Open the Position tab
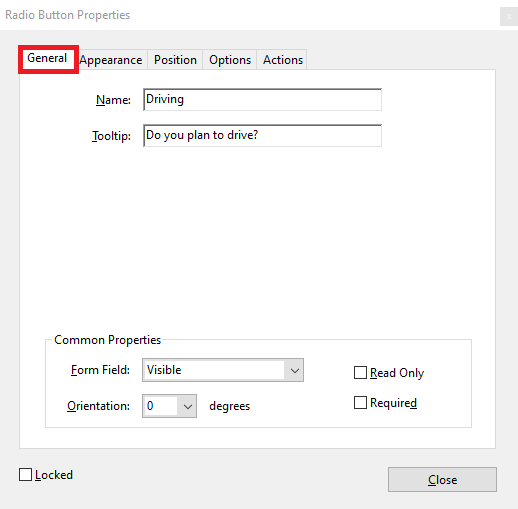The image size is (518, 509). pos(175,60)
